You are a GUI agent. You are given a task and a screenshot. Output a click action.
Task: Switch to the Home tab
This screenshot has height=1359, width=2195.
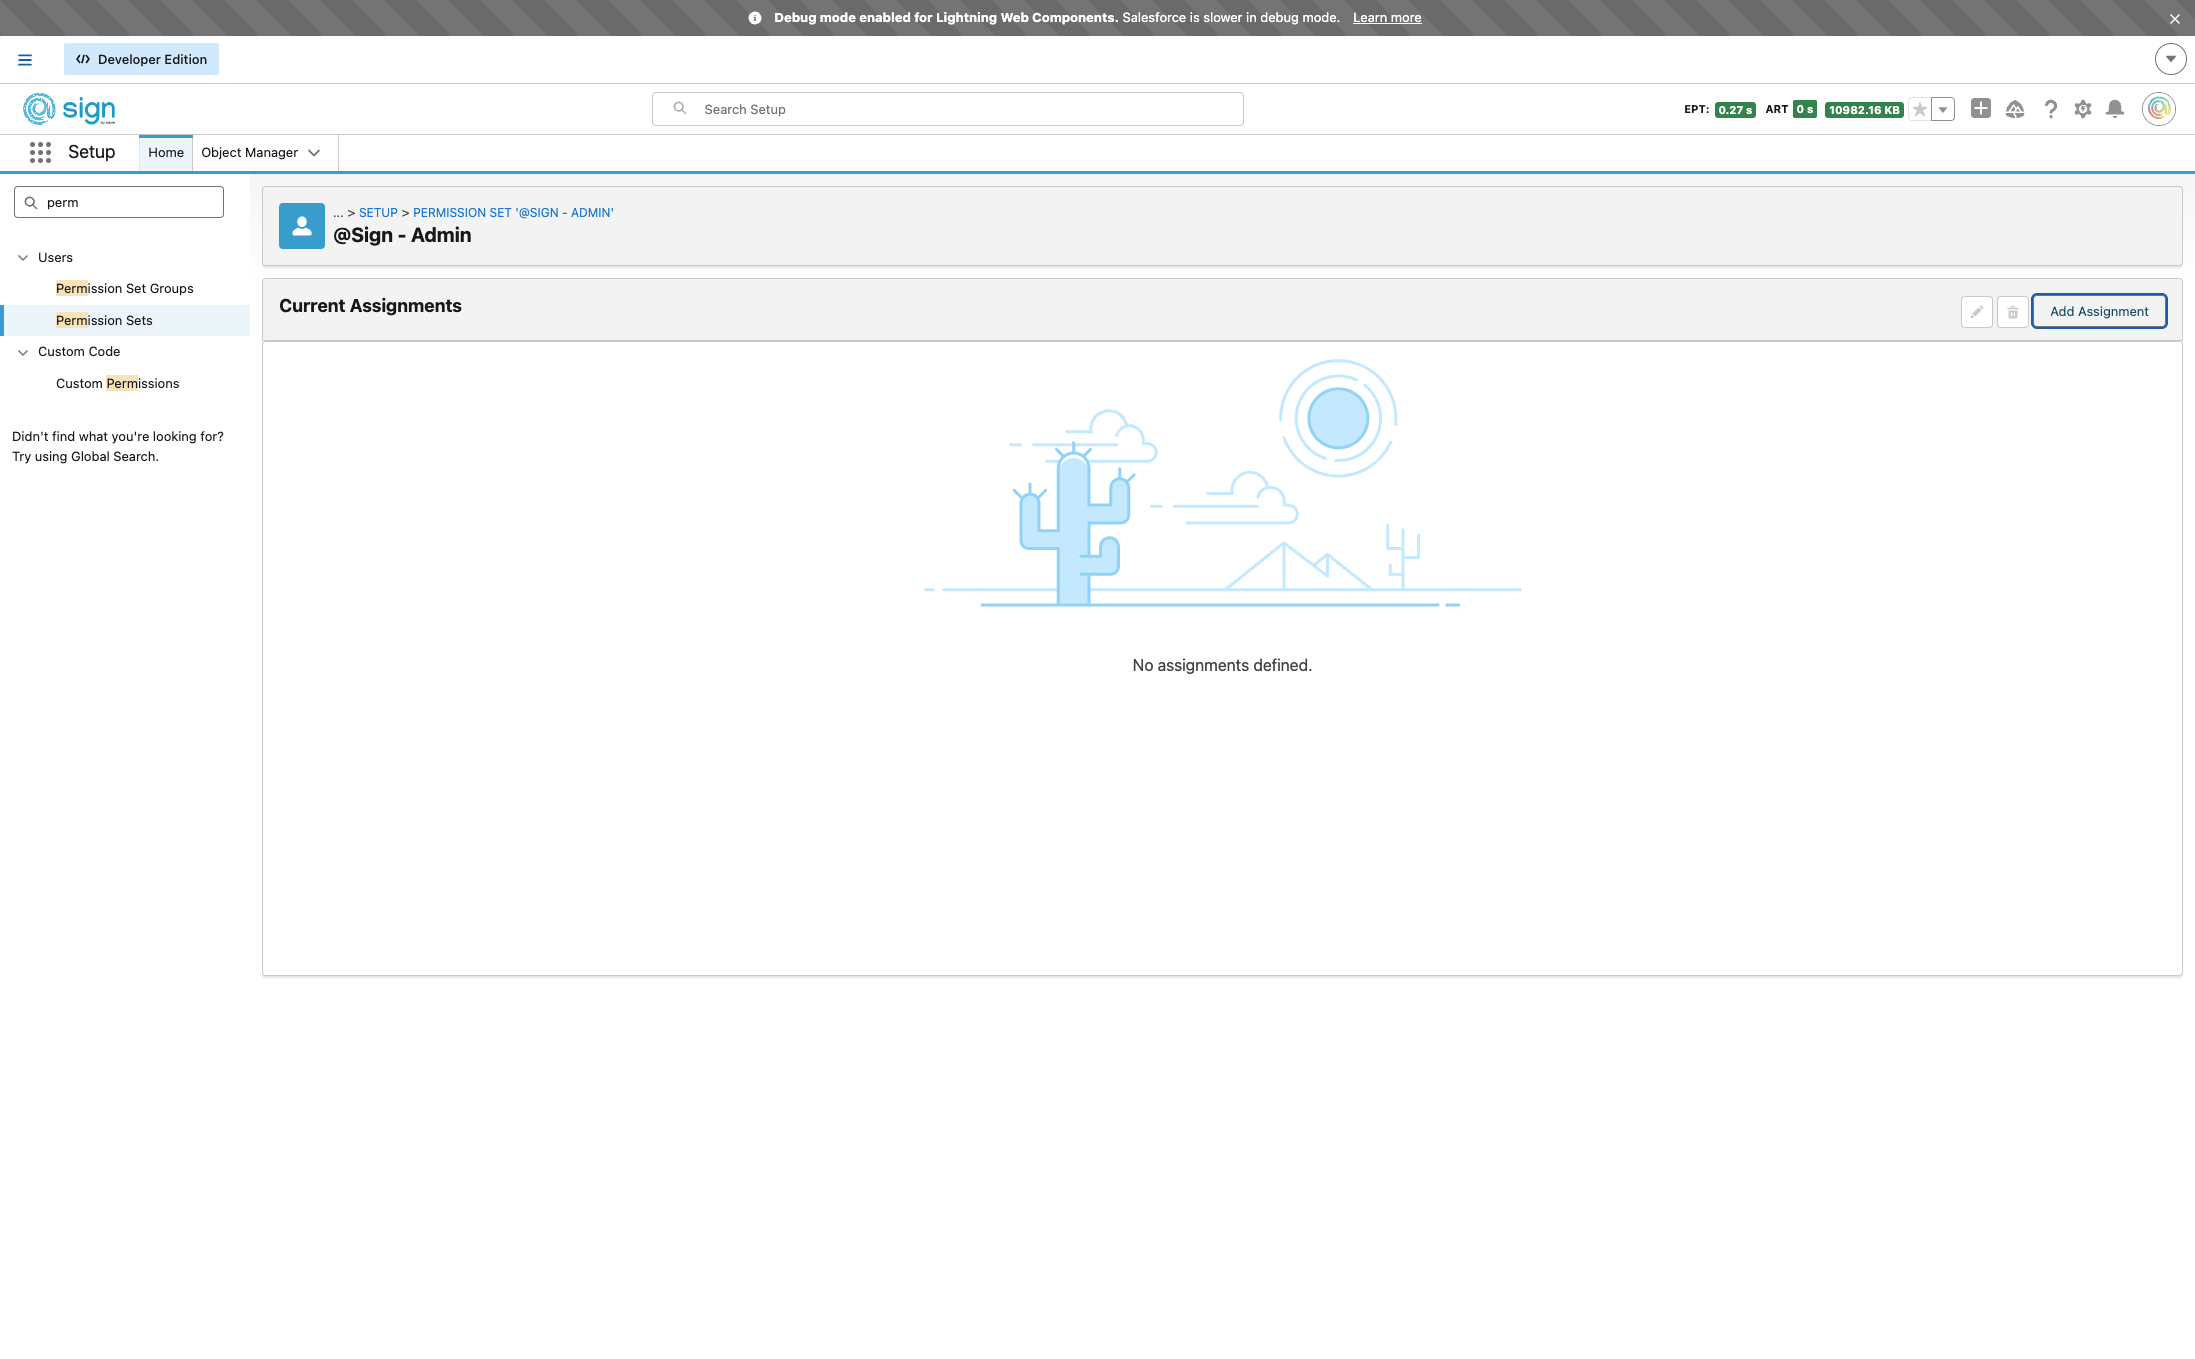(x=166, y=153)
